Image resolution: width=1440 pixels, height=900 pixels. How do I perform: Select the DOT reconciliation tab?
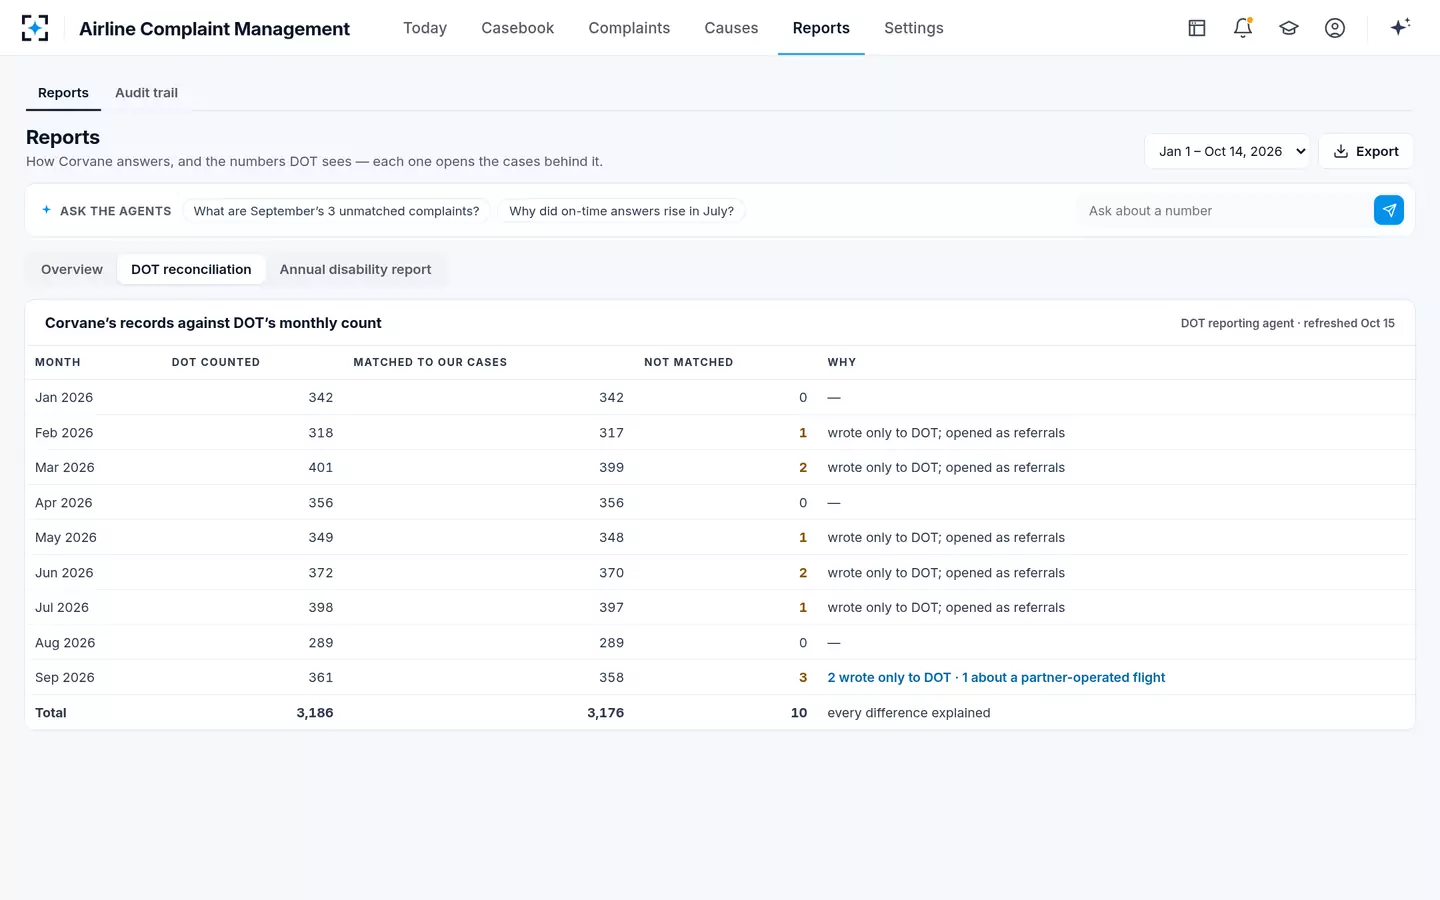tap(191, 269)
